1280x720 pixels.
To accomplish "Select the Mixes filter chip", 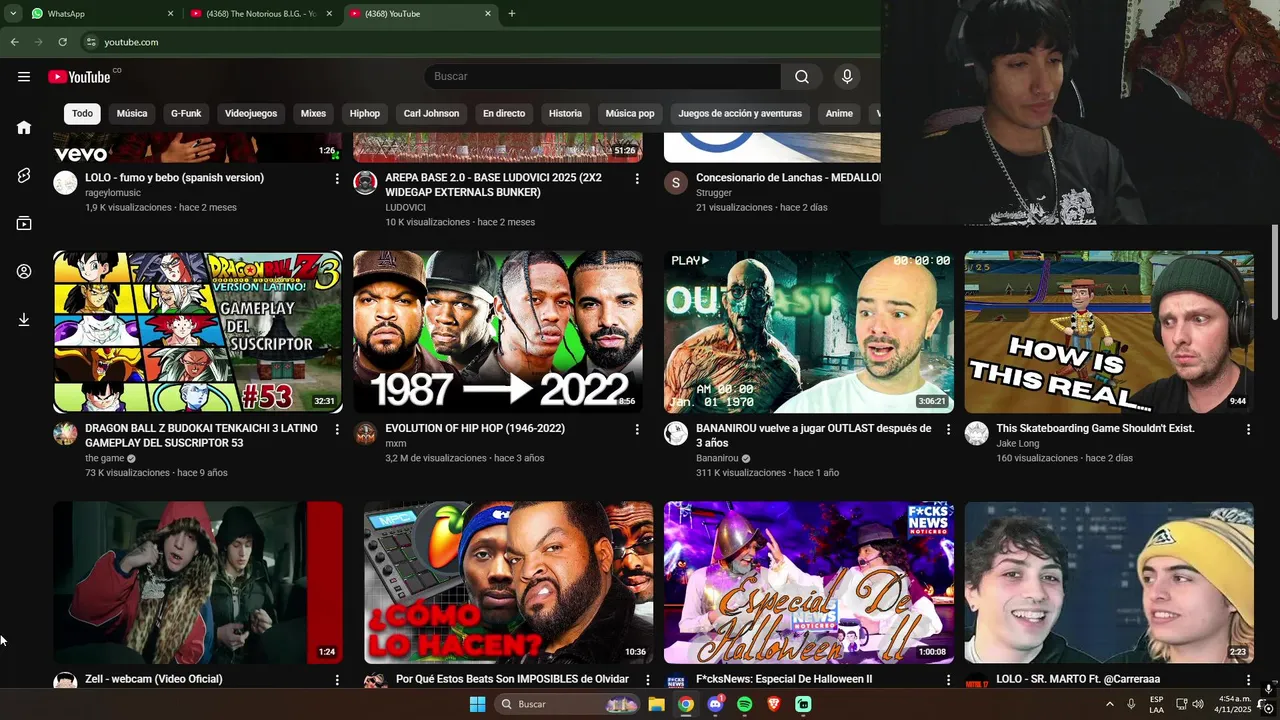I will (x=313, y=114).
